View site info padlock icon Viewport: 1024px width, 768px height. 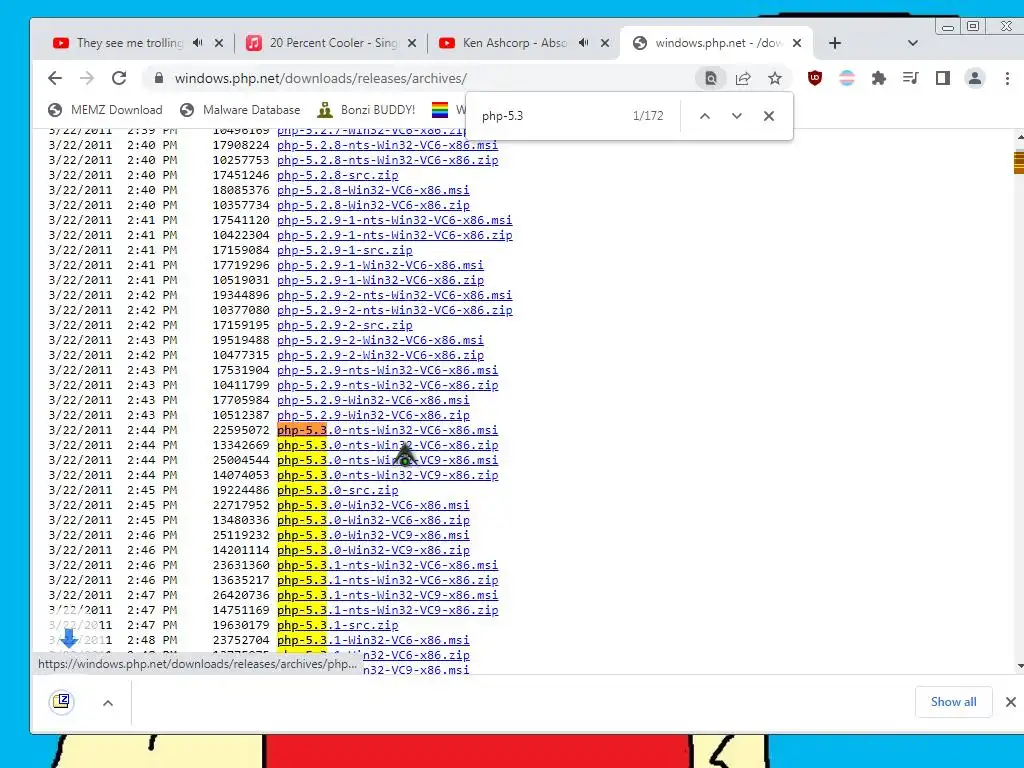click(x=159, y=78)
